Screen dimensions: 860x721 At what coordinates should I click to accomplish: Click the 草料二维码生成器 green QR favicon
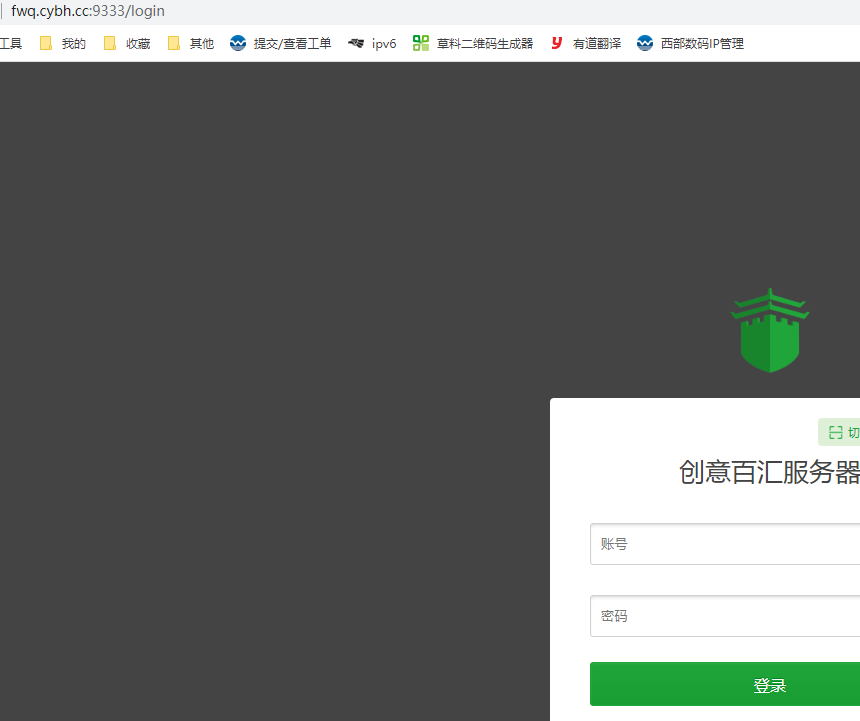(421, 43)
